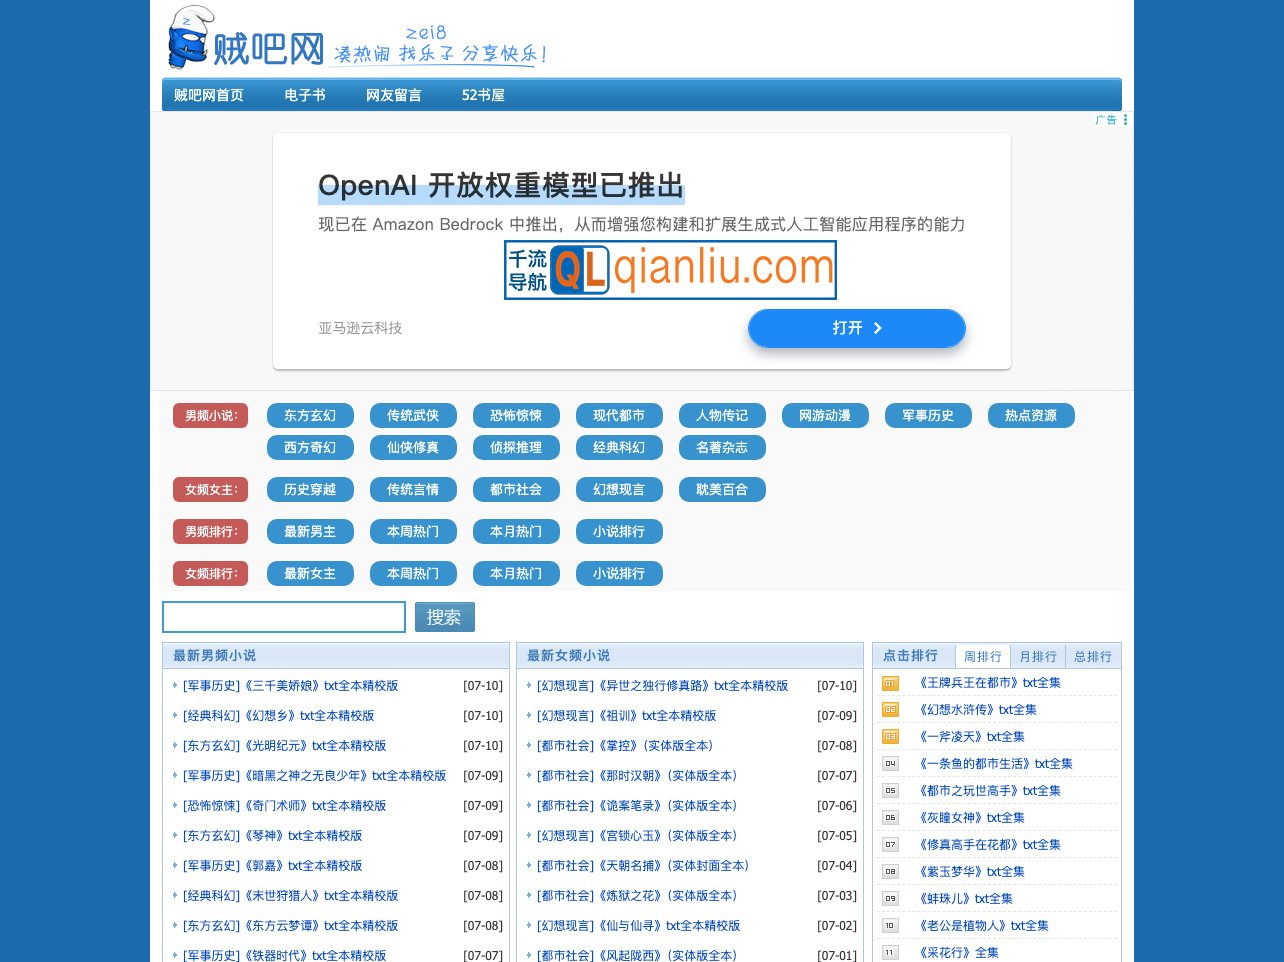Click the 广告 label above the banner
Image resolution: width=1284 pixels, height=962 pixels.
tap(1105, 119)
